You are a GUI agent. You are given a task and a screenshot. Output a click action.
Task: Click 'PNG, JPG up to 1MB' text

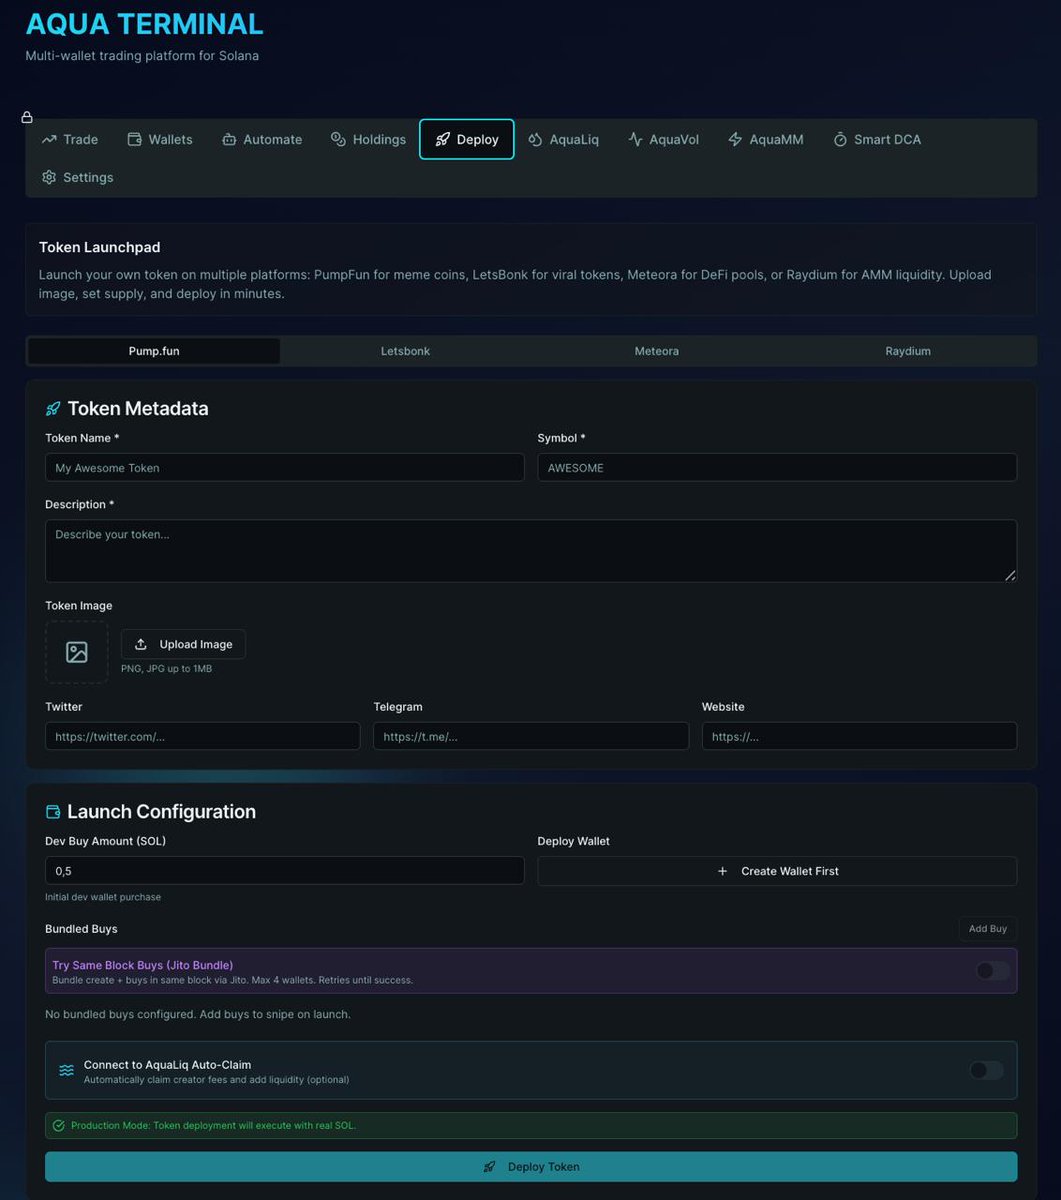(x=166, y=668)
